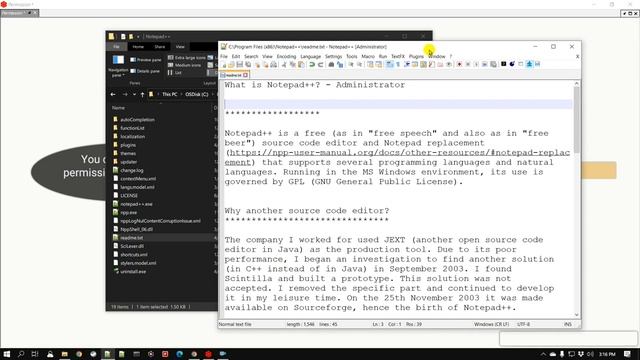Click the New file icon in Notepad++ toolbar
Screen dimensions: 640x360
223,64
